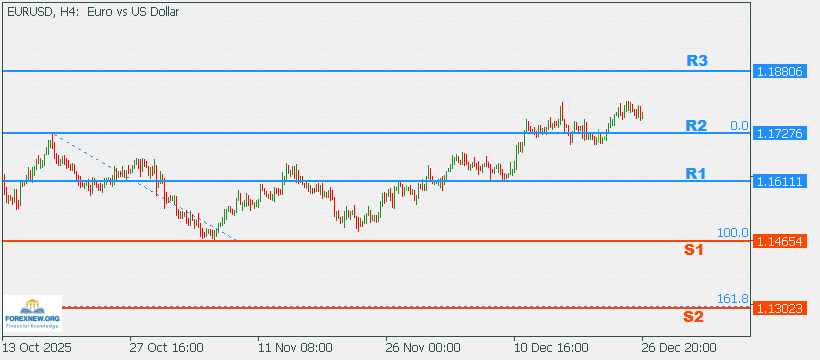The width and height of the screenshot is (820, 360).
Task: Click the Fibonacci 100.0 level label
Action: 733,232
